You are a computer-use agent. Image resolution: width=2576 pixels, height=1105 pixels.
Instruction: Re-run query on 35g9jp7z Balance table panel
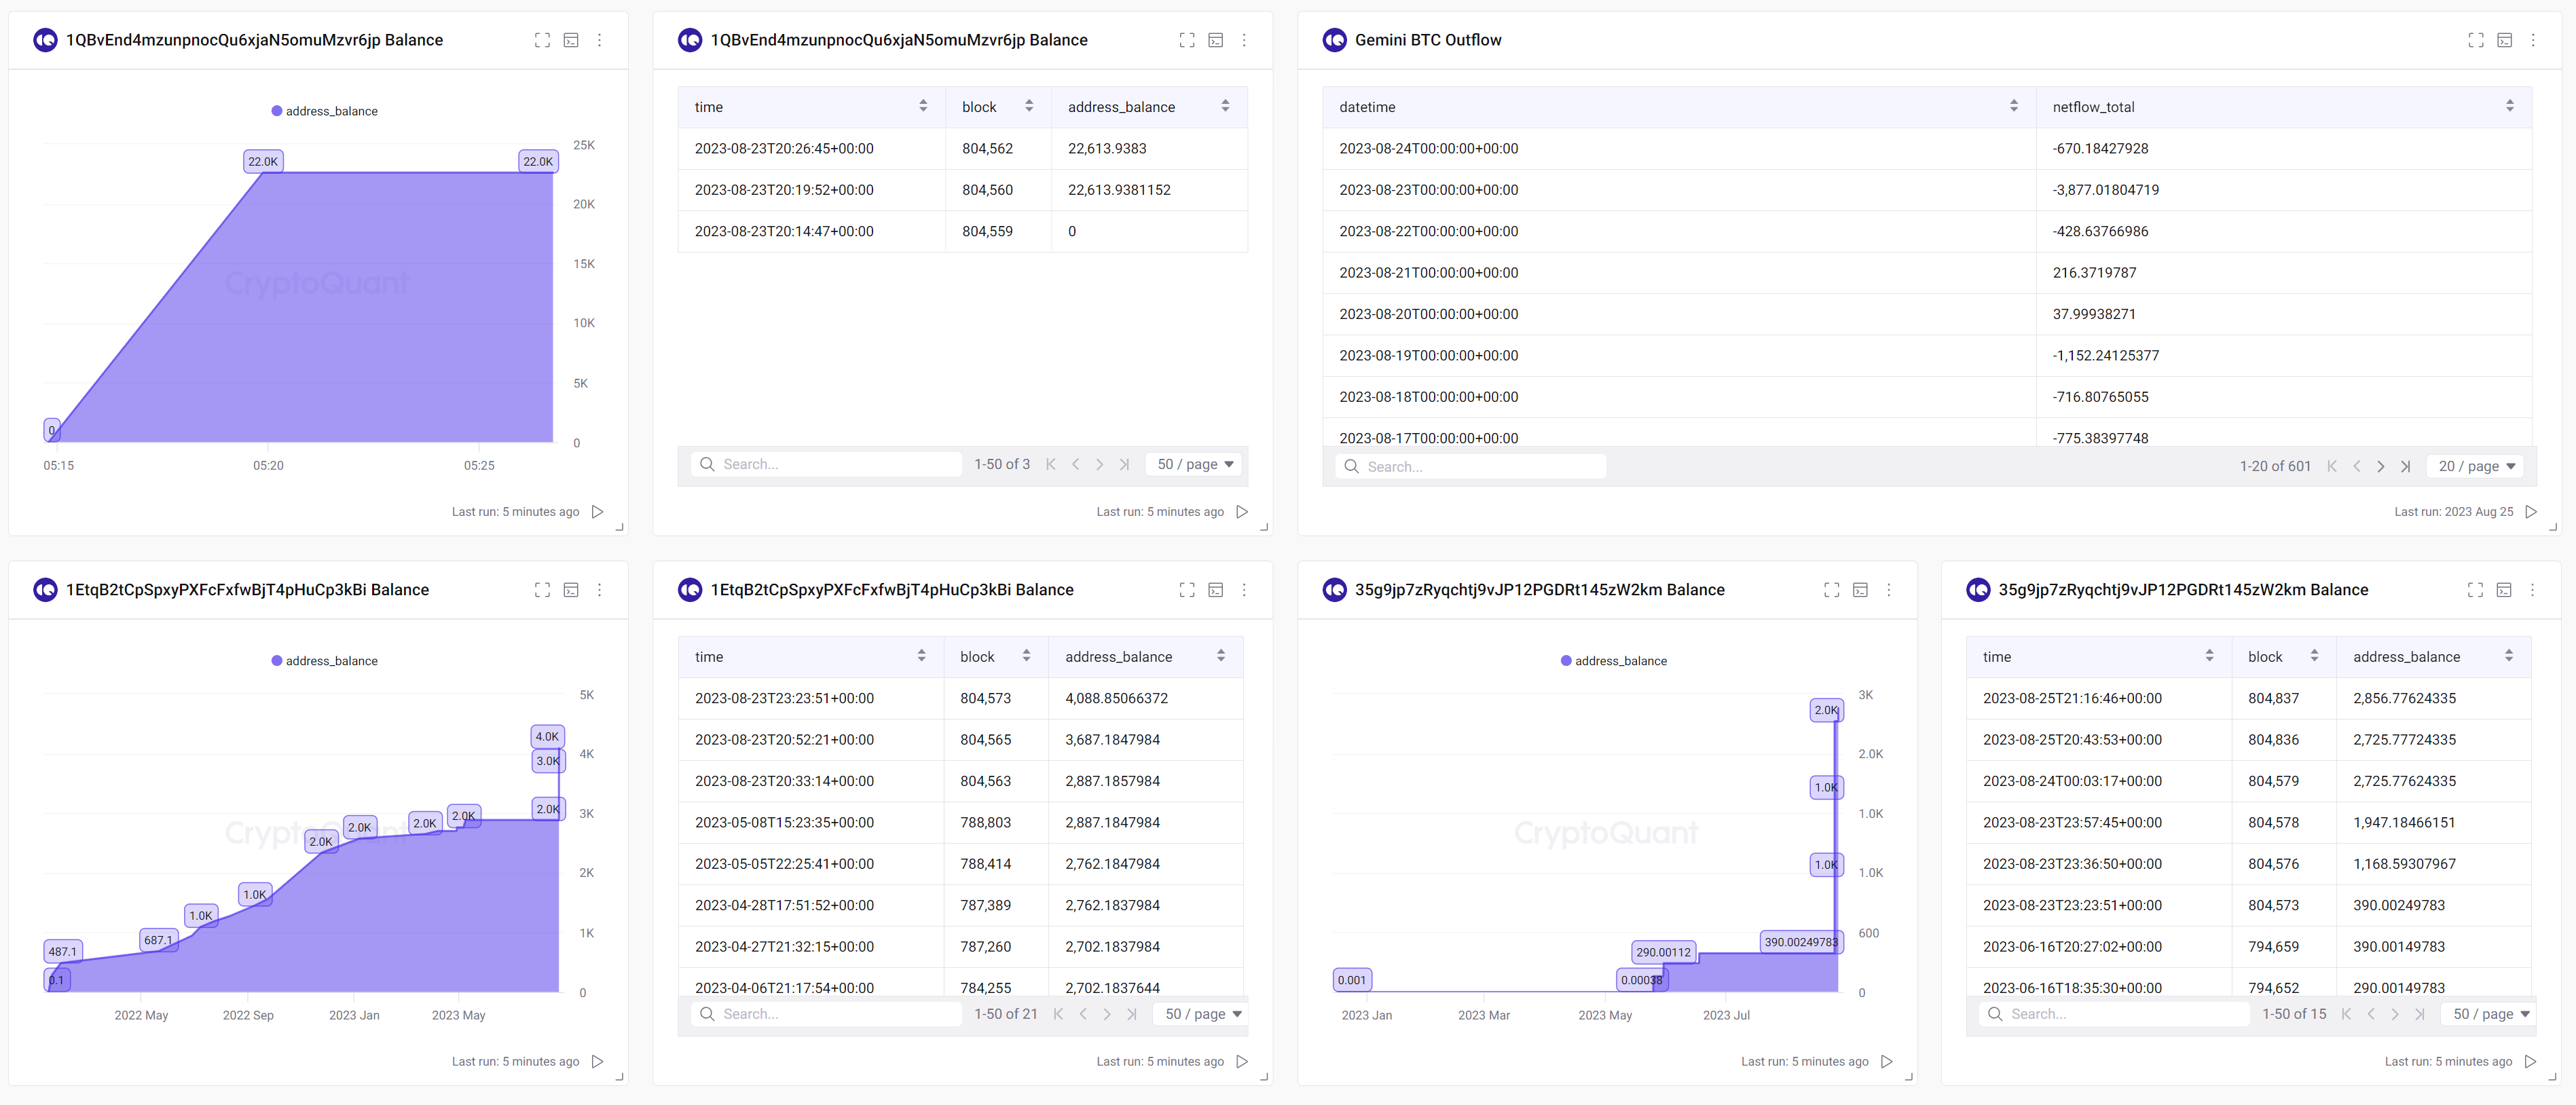tap(2531, 1062)
